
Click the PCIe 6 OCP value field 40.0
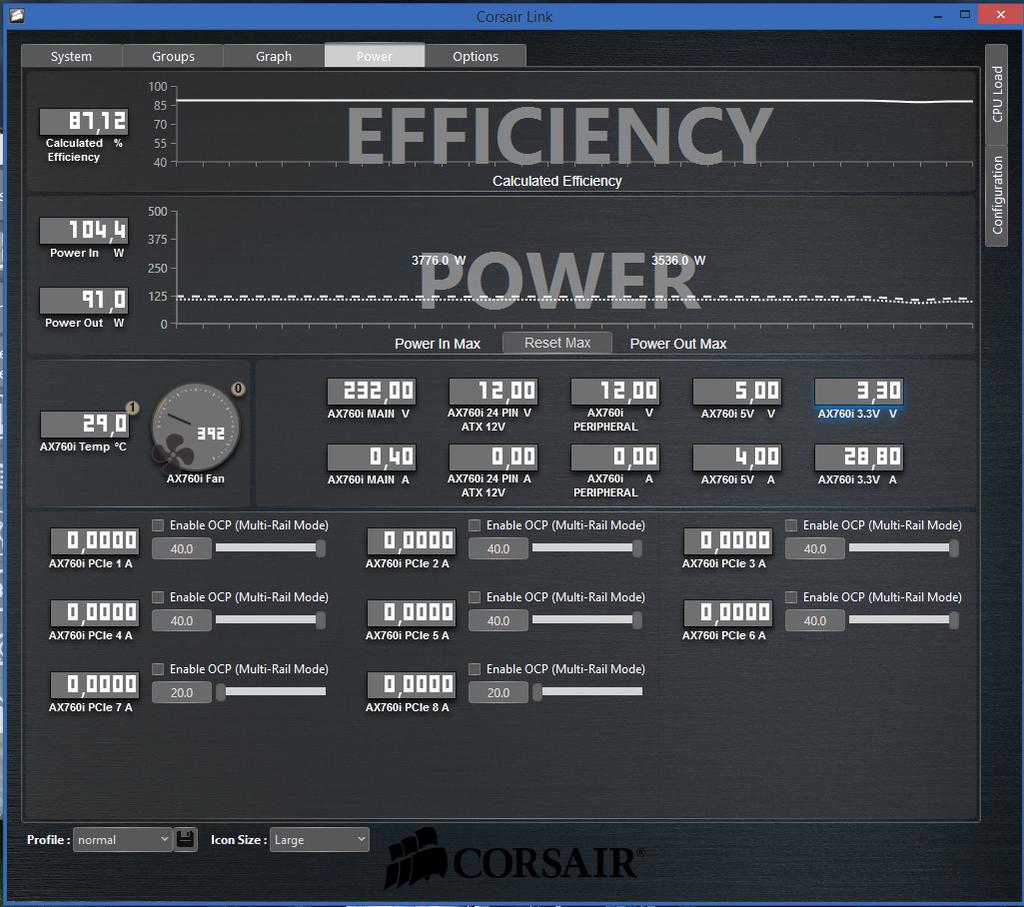pyautogui.click(x=815, y=620)
